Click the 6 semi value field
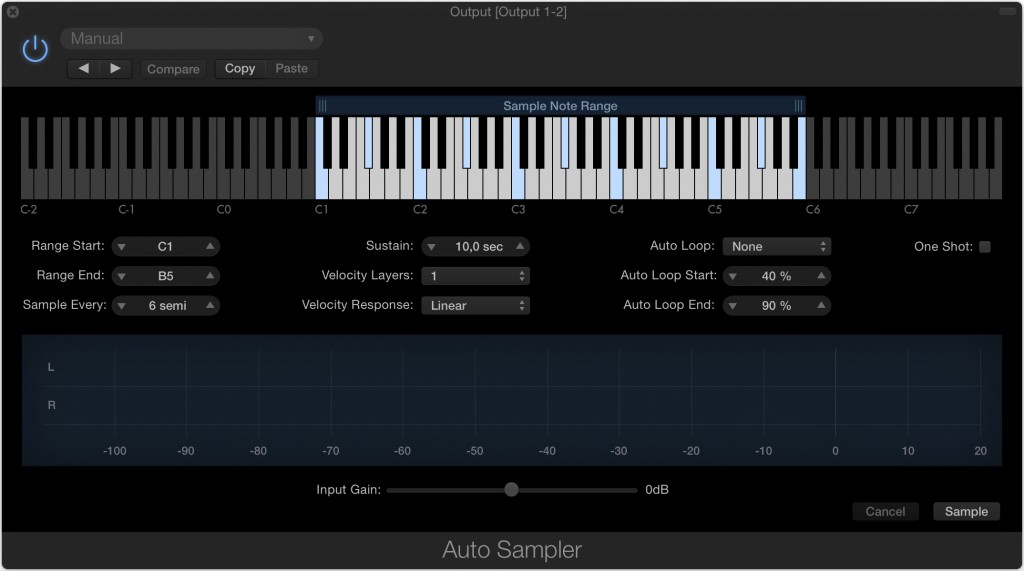The width and height of the screenshot is (1024, 571). click(167, 305)
